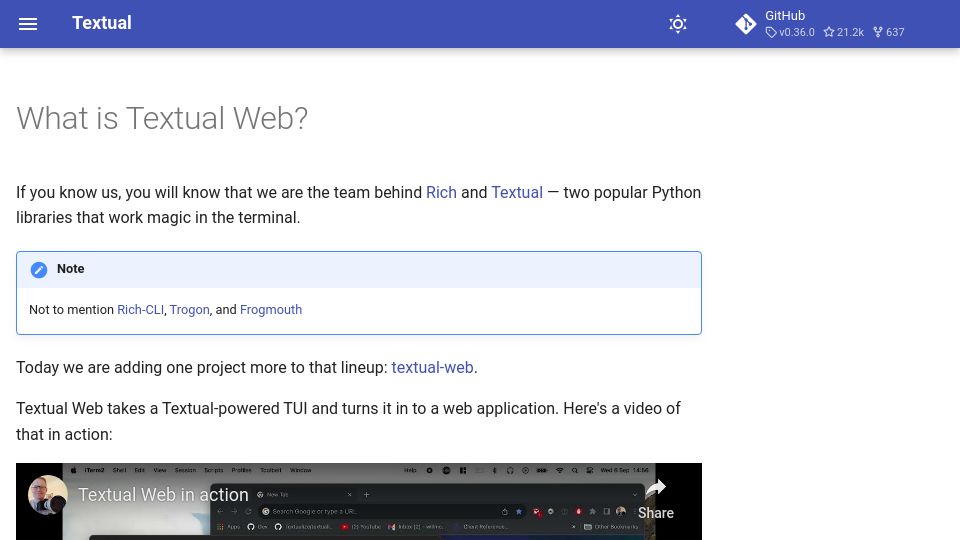The width and height of the screenshot is (960, 540).
Task: Follow the Trogon link
Action: pos(189,310)
